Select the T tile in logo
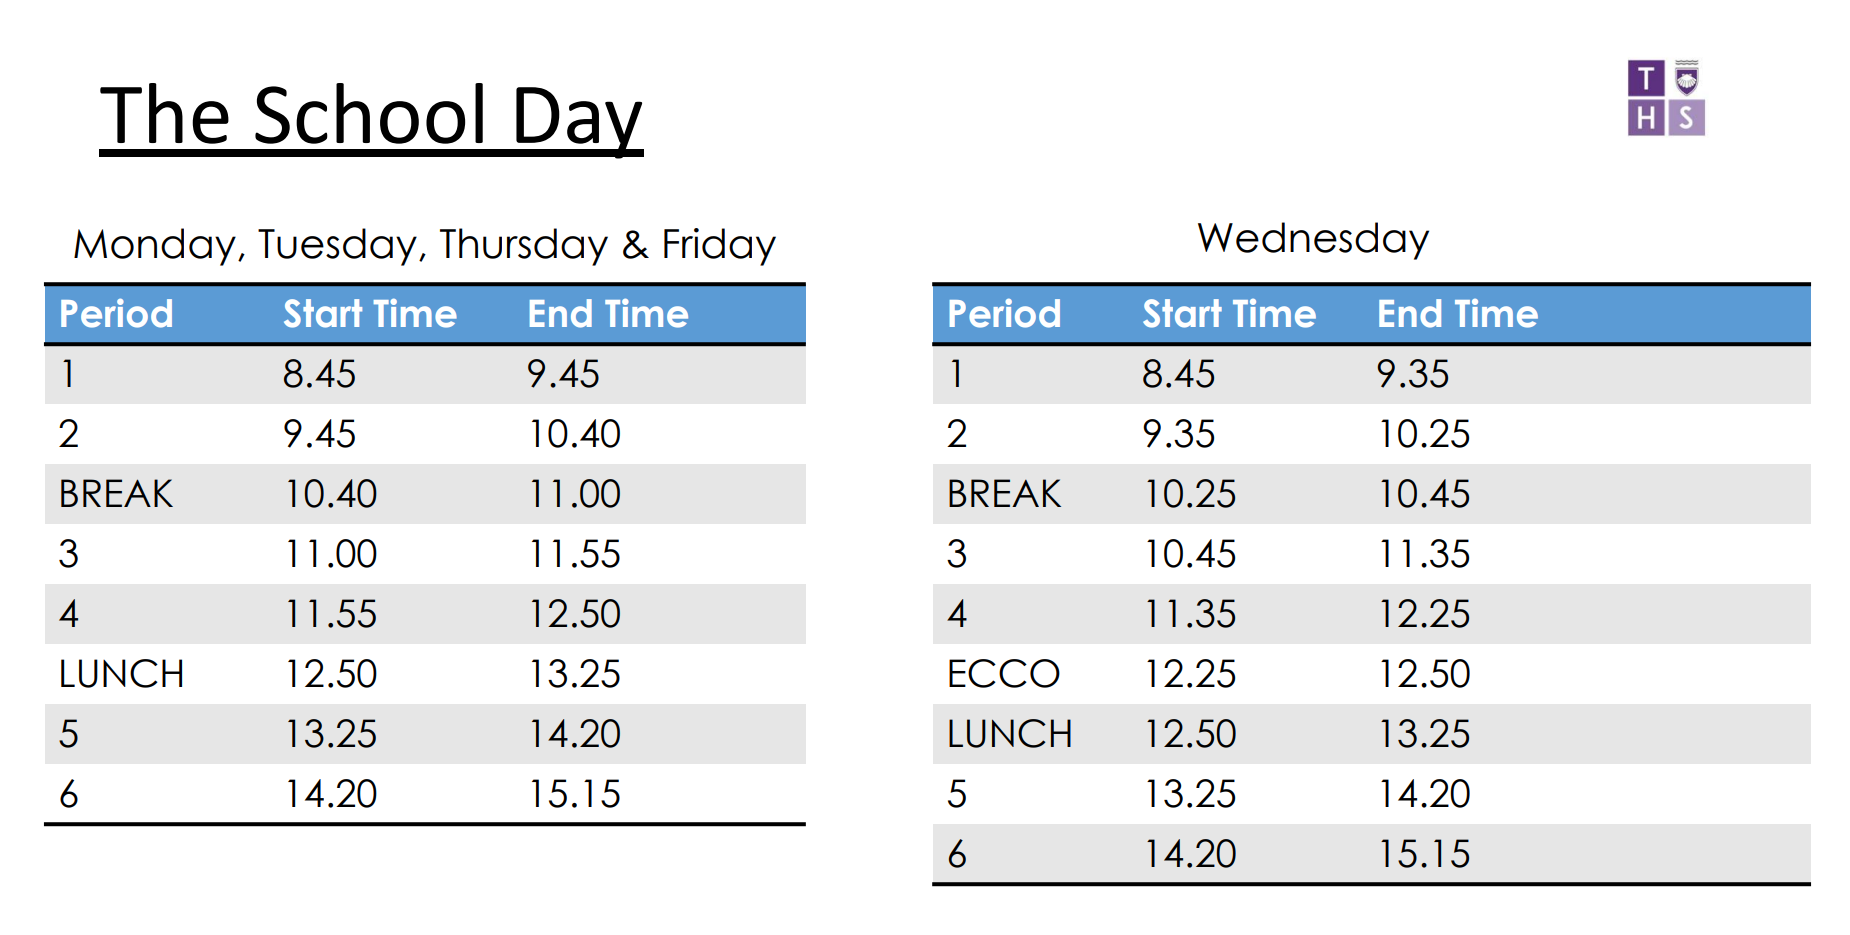This screenshot has width=1850, height=935. point(1646,78)
